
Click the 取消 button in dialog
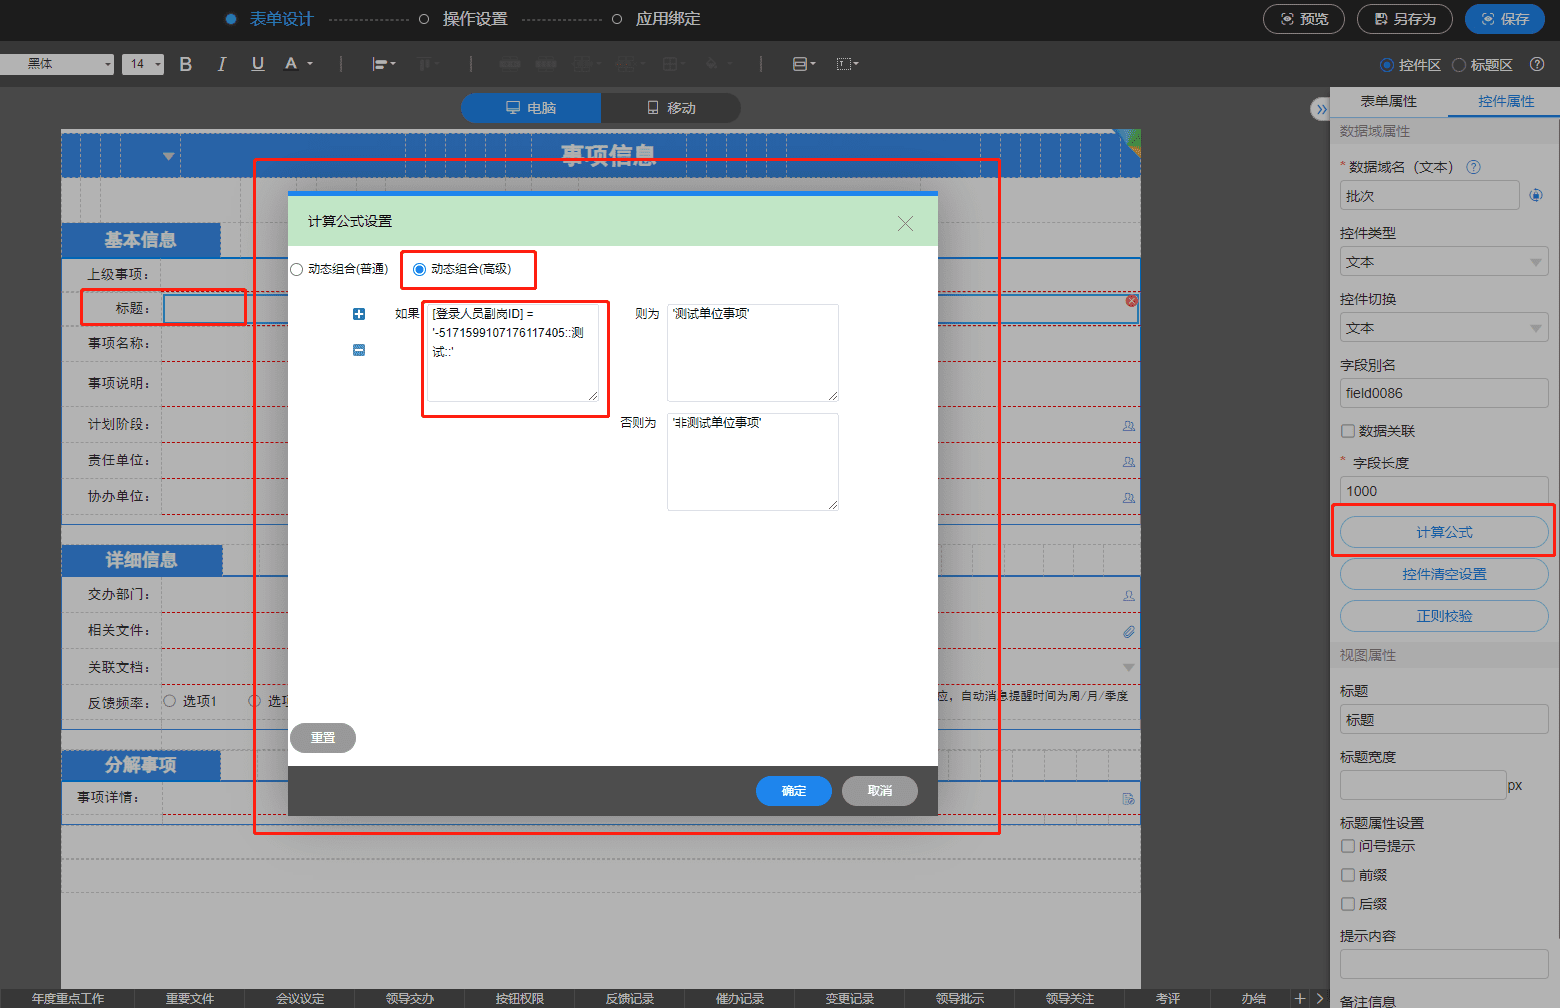pyautogui.click(x=880, y=791)
